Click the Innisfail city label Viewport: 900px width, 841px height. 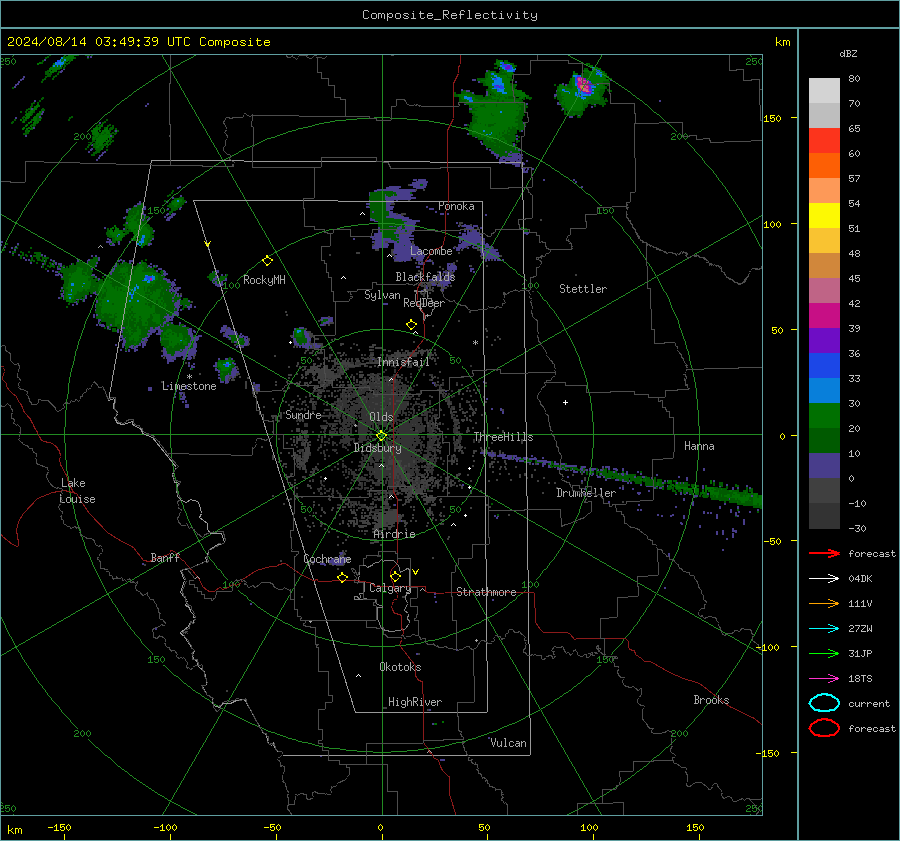point(403,362)
